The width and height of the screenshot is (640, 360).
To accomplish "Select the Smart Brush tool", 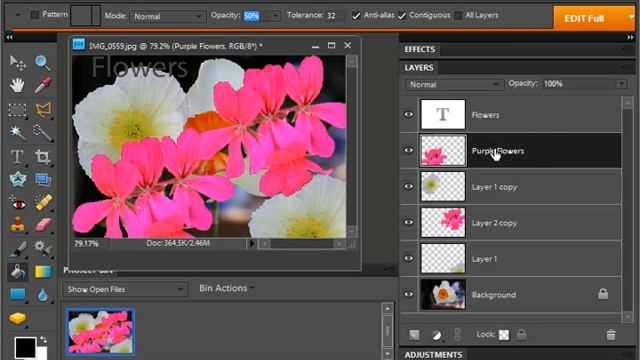I will click(43, 248).
